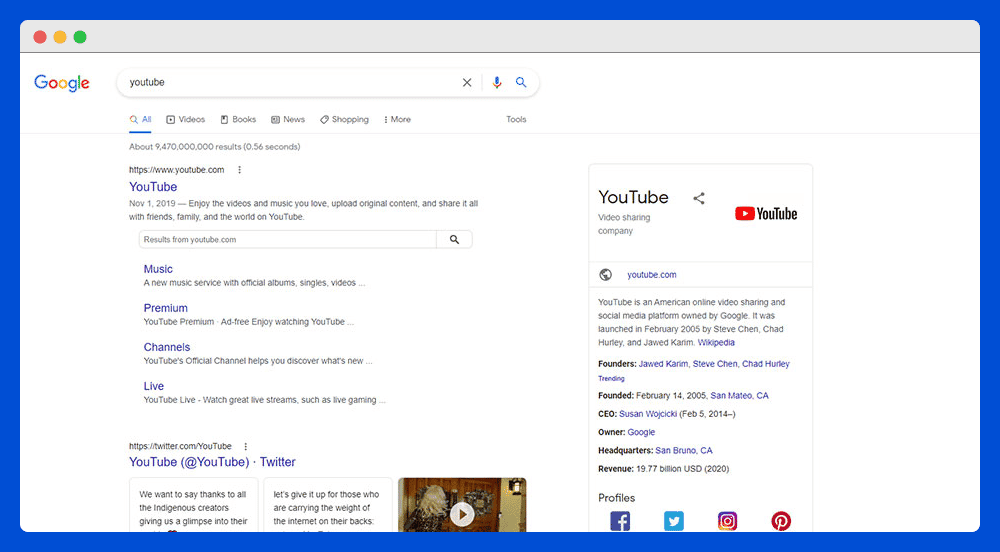This screenshot has height=552, width=1000.
Task: Click the Trending label under Founders
Action: point(611,379)
